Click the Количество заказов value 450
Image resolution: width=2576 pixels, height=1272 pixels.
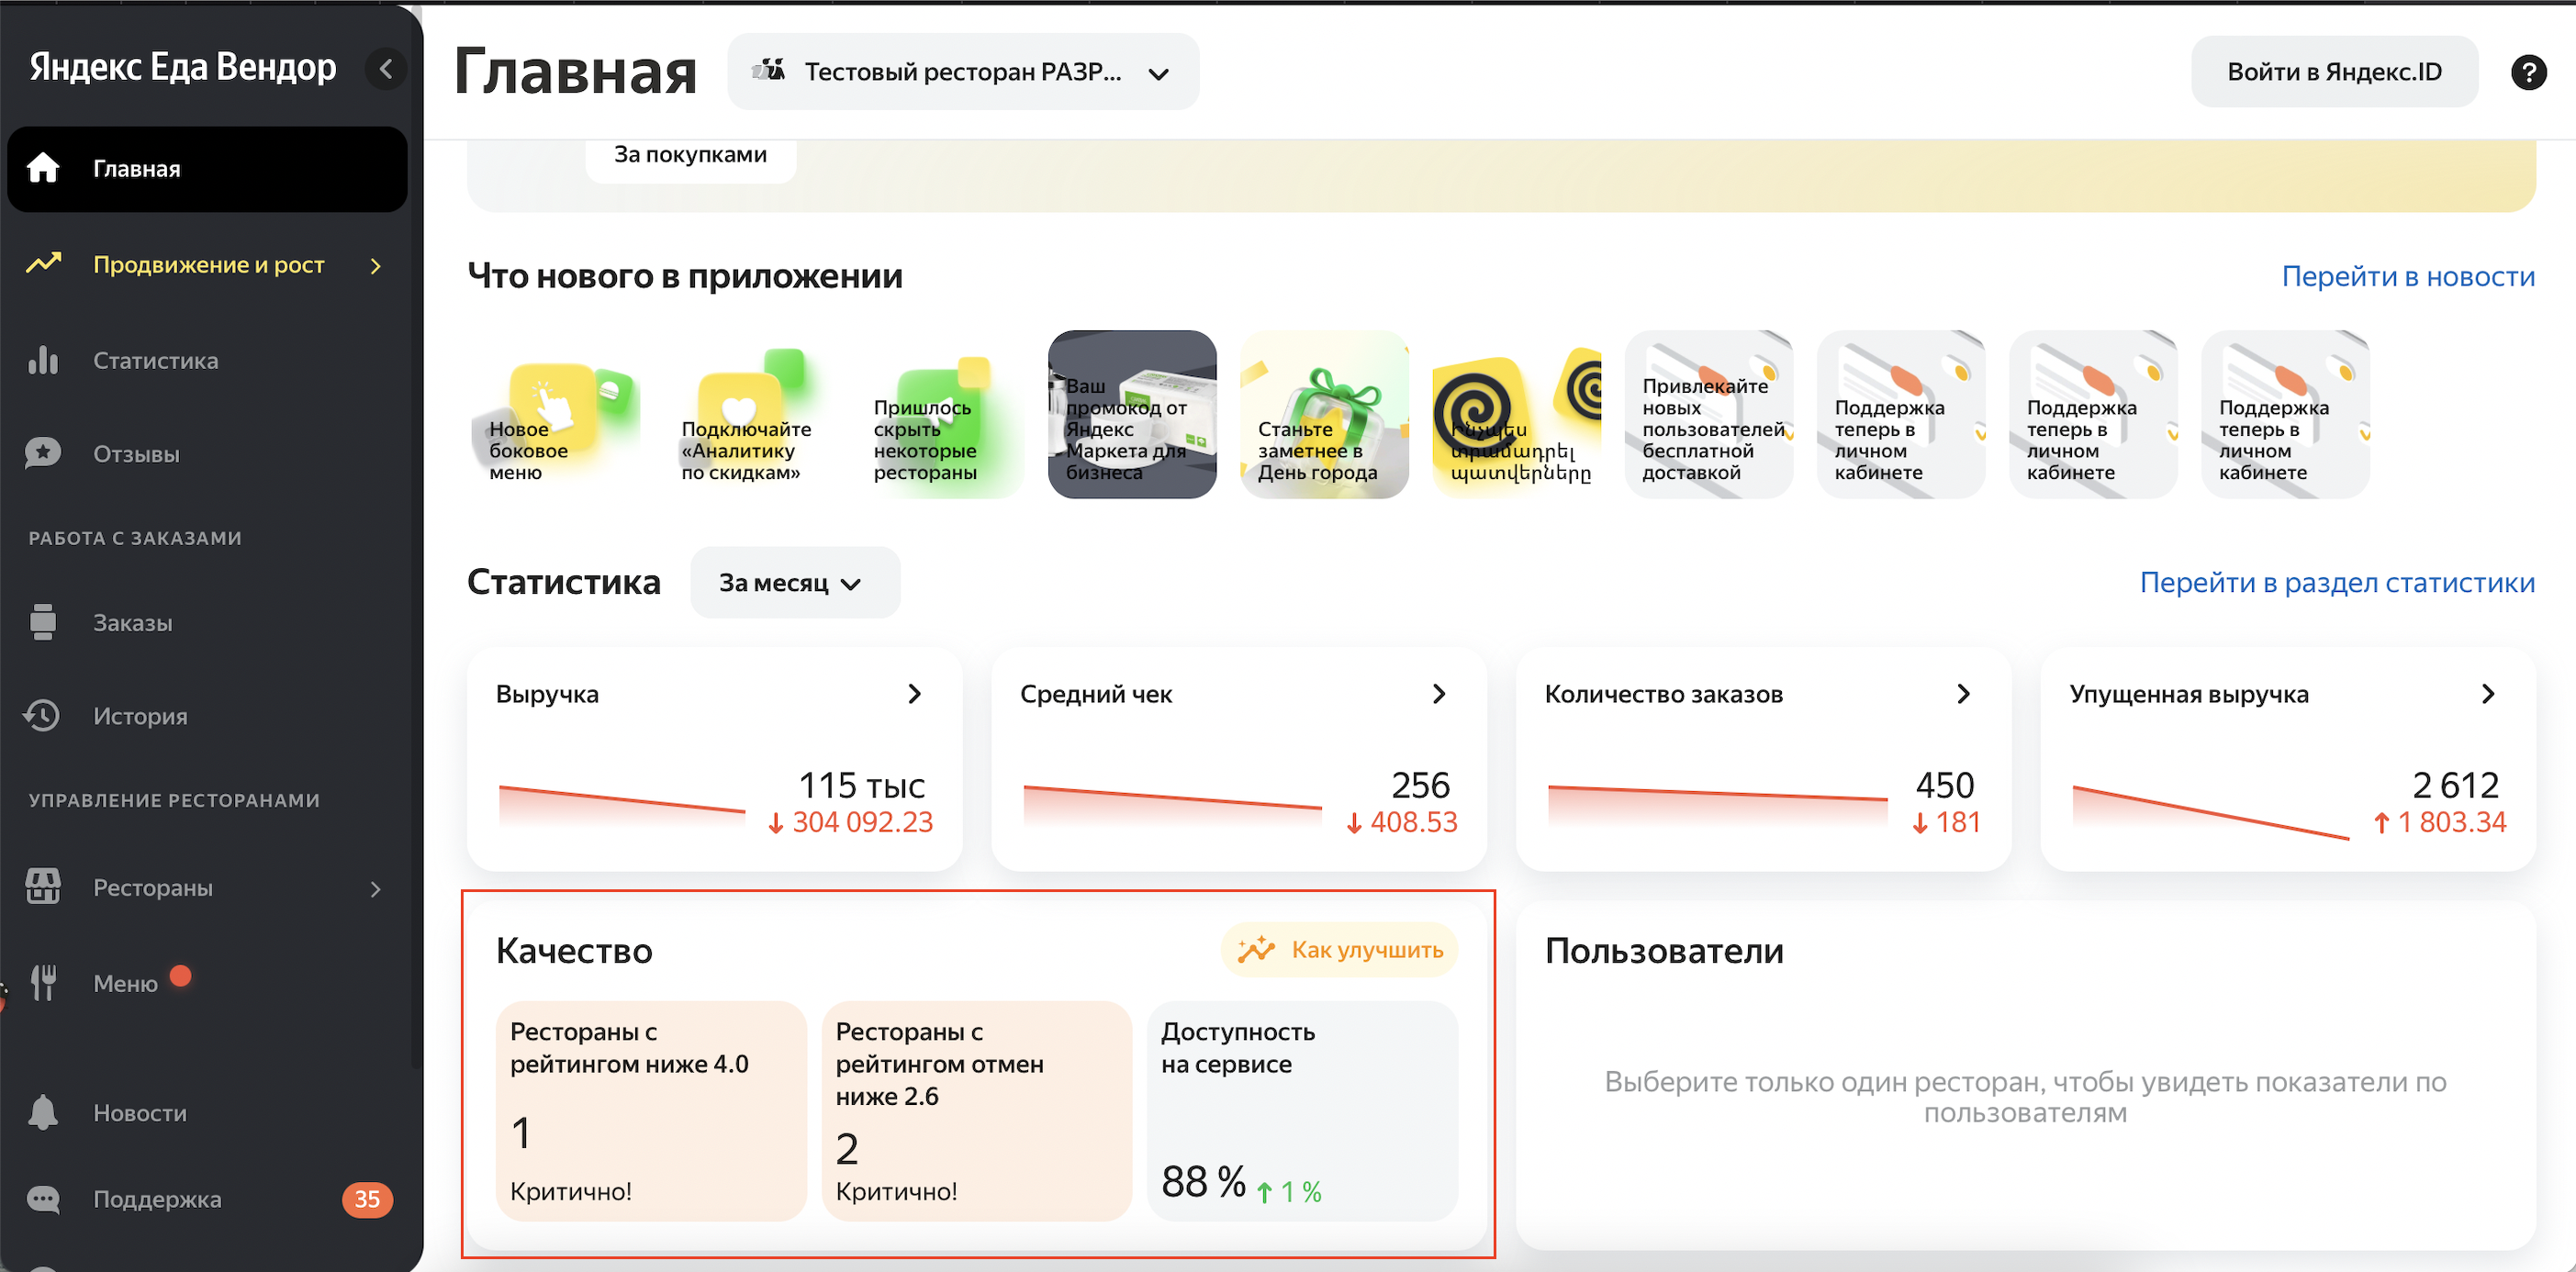click(x=1945, y=785)
